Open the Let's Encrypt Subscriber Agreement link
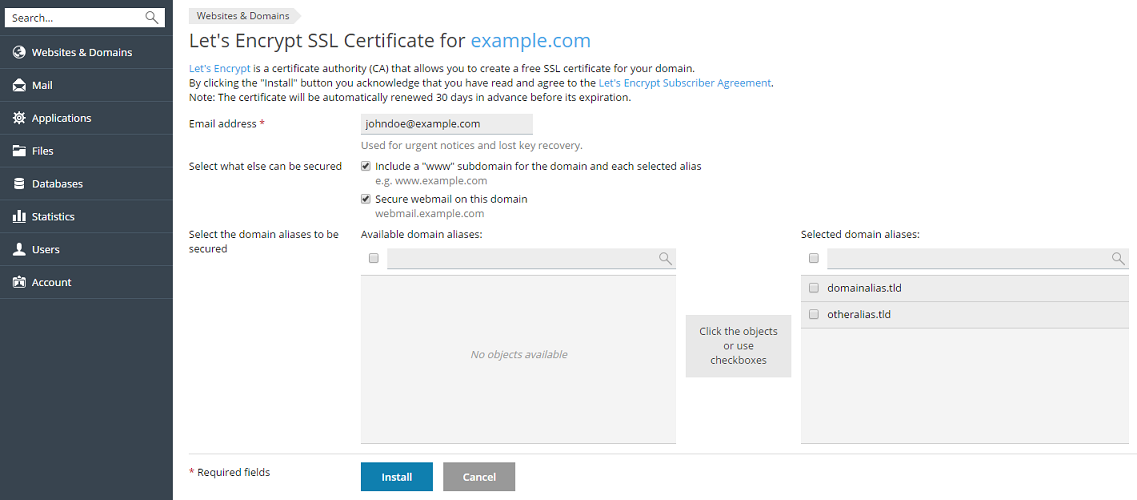This screenshot has width=1137, height=500. click(x=684, y=83)
